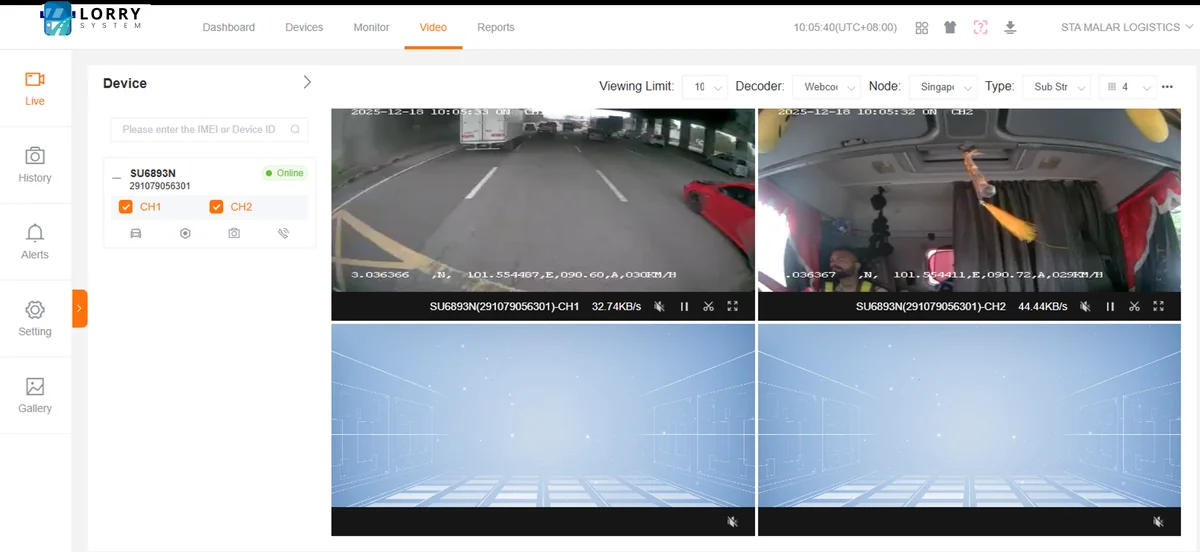Open the STA MALAR LOGISTICS account menu
Viewport: 1200px width, 552px height.
(x=1127, y=27)
